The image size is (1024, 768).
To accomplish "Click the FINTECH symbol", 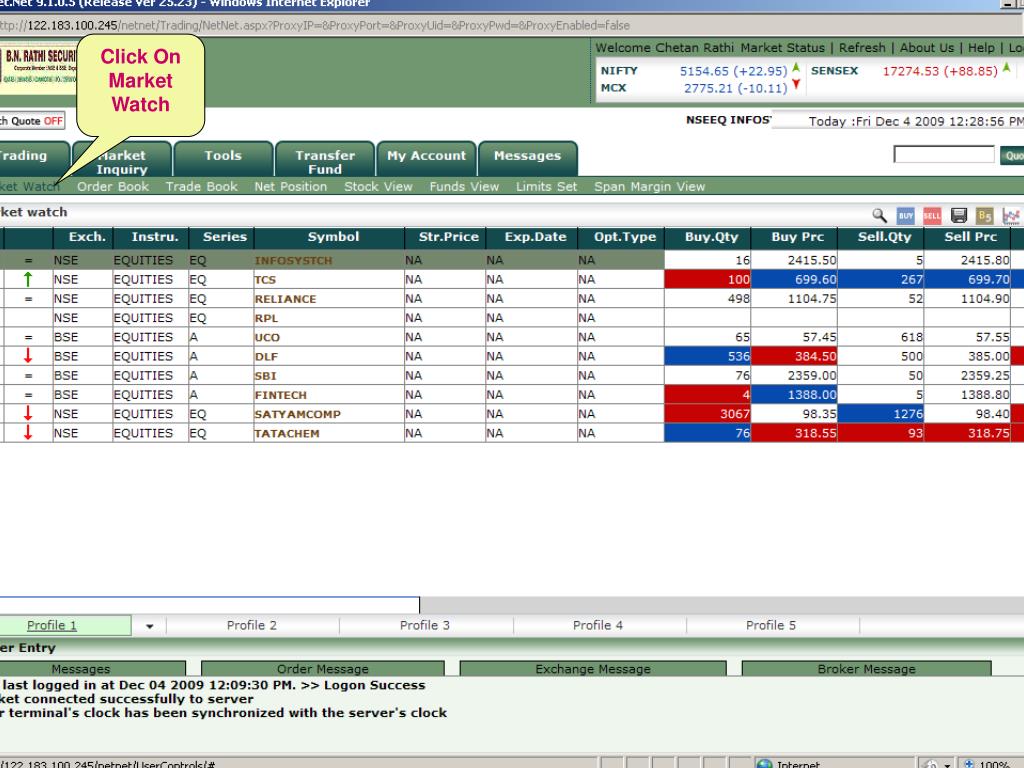I will (x=281, y=395).
